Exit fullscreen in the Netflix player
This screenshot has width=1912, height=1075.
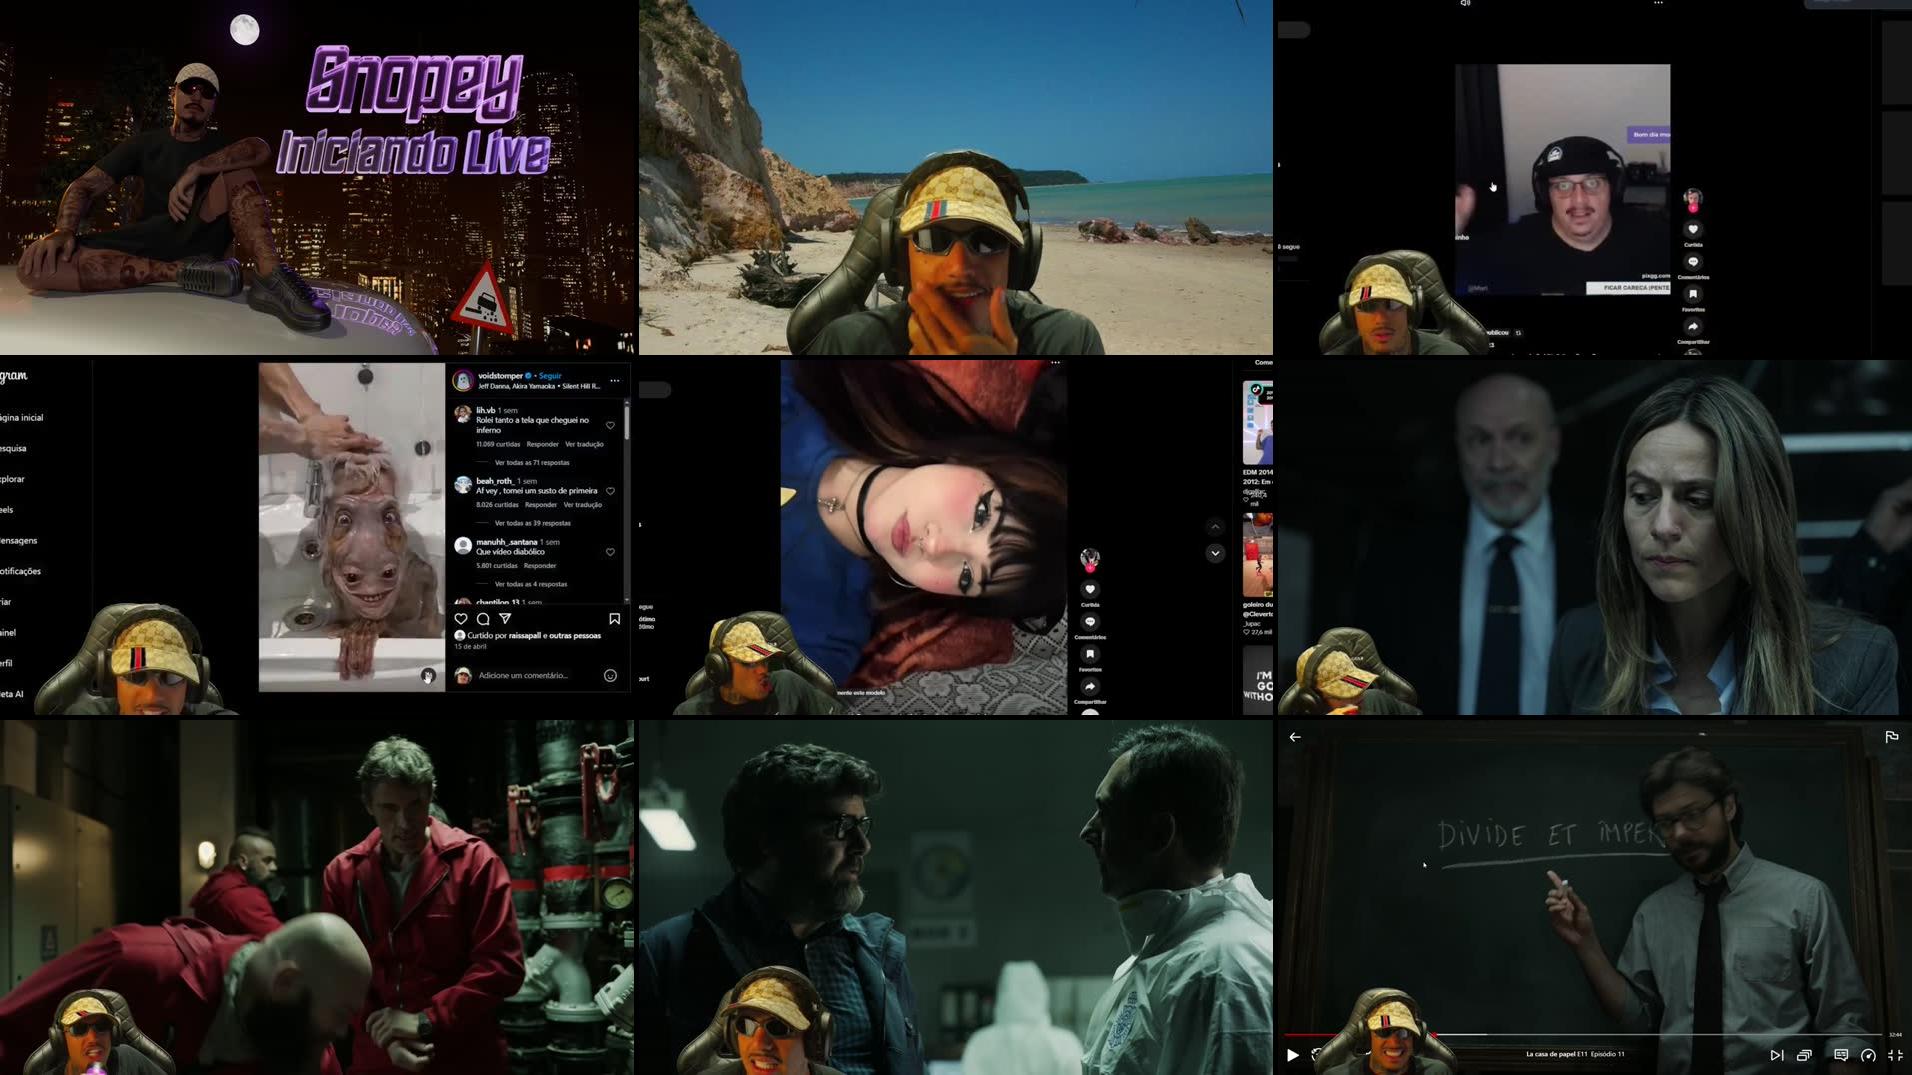1895,1055
